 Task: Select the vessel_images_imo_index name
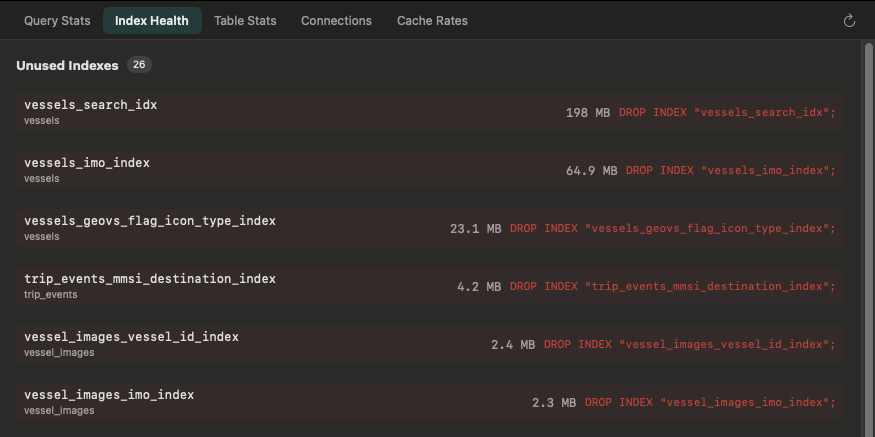pos(109,395)
